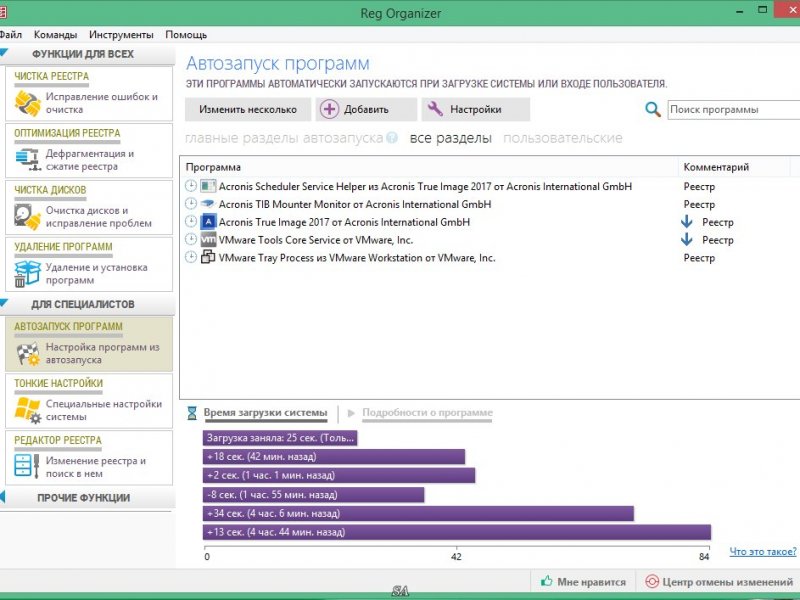800x600 pixels.
Task: Select the пользовательские filter
Action: pyautogui.click(x=563, y=138)
